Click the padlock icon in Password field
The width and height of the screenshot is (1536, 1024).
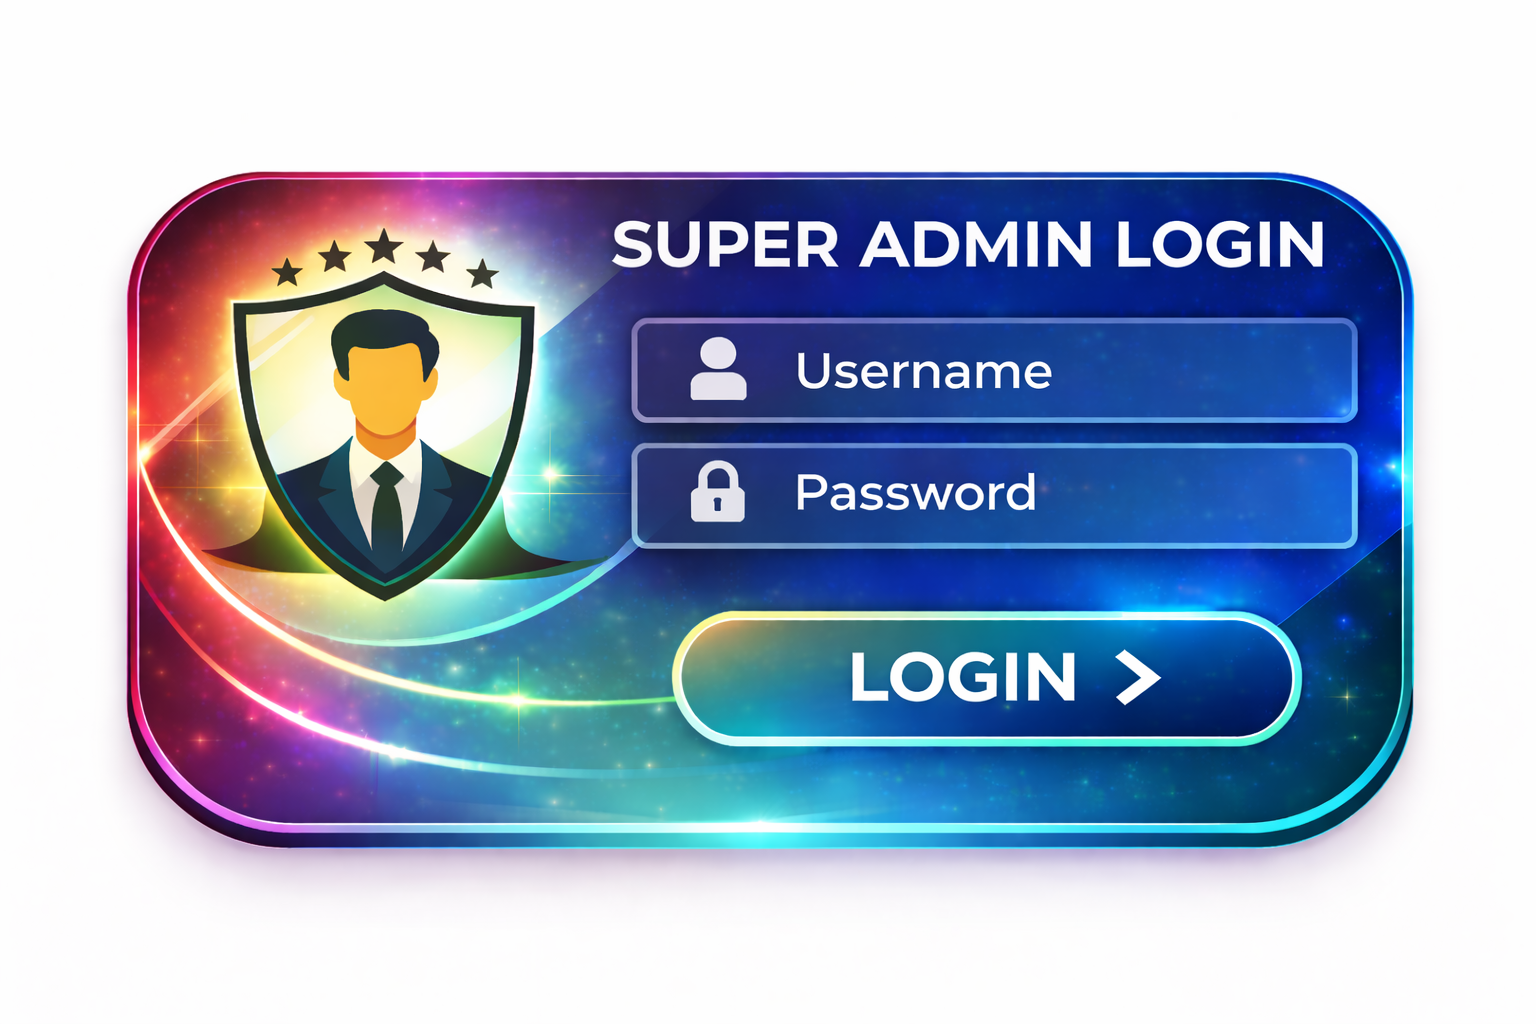[x=718, y=492]
